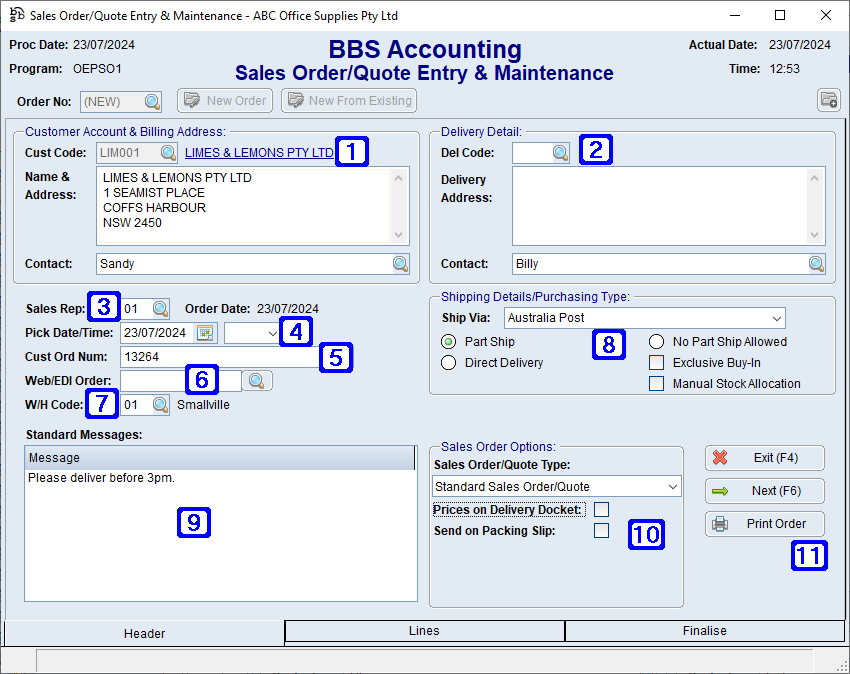Click the delivery address scroll down arrow
This screenshot has height=674, width=850.
point(814,235)
